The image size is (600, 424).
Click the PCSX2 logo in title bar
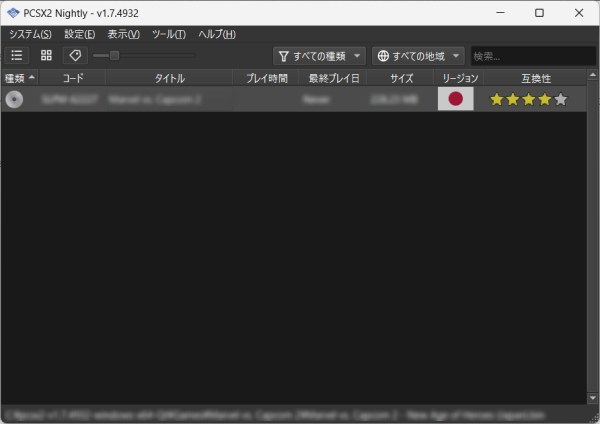pyautogui.click(x=13, y=13)
